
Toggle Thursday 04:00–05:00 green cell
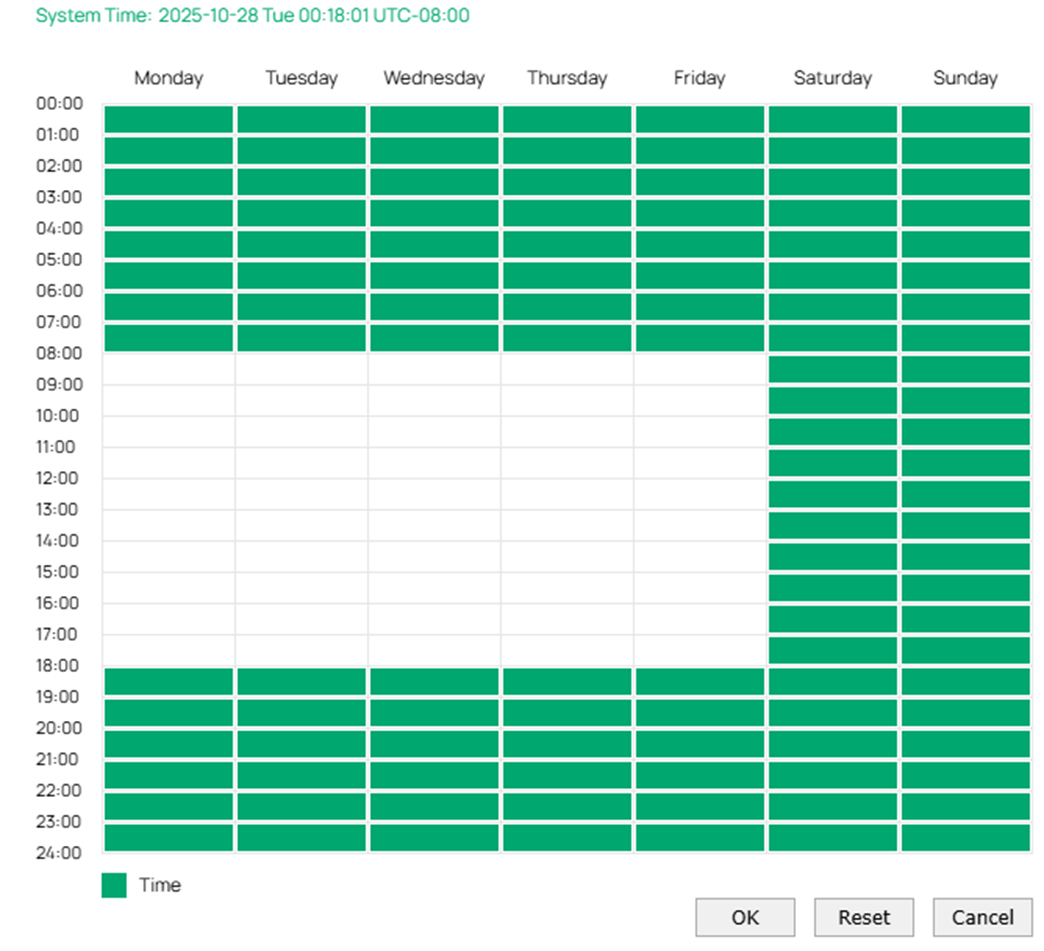click(567, 244)
